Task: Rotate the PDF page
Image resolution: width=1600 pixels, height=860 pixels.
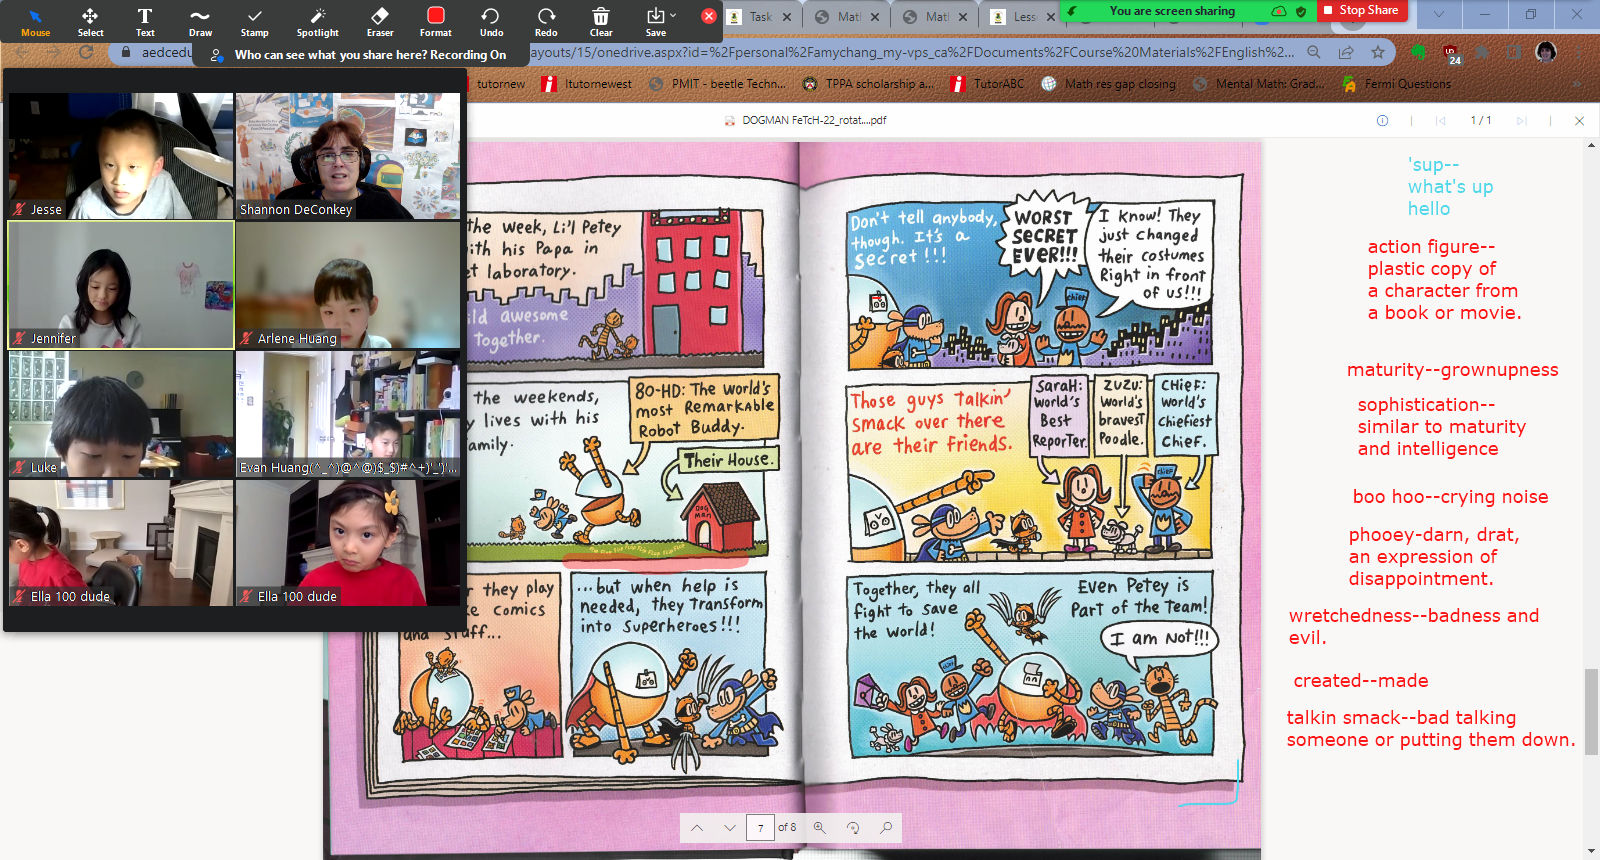Action: (x=853, y=827)
